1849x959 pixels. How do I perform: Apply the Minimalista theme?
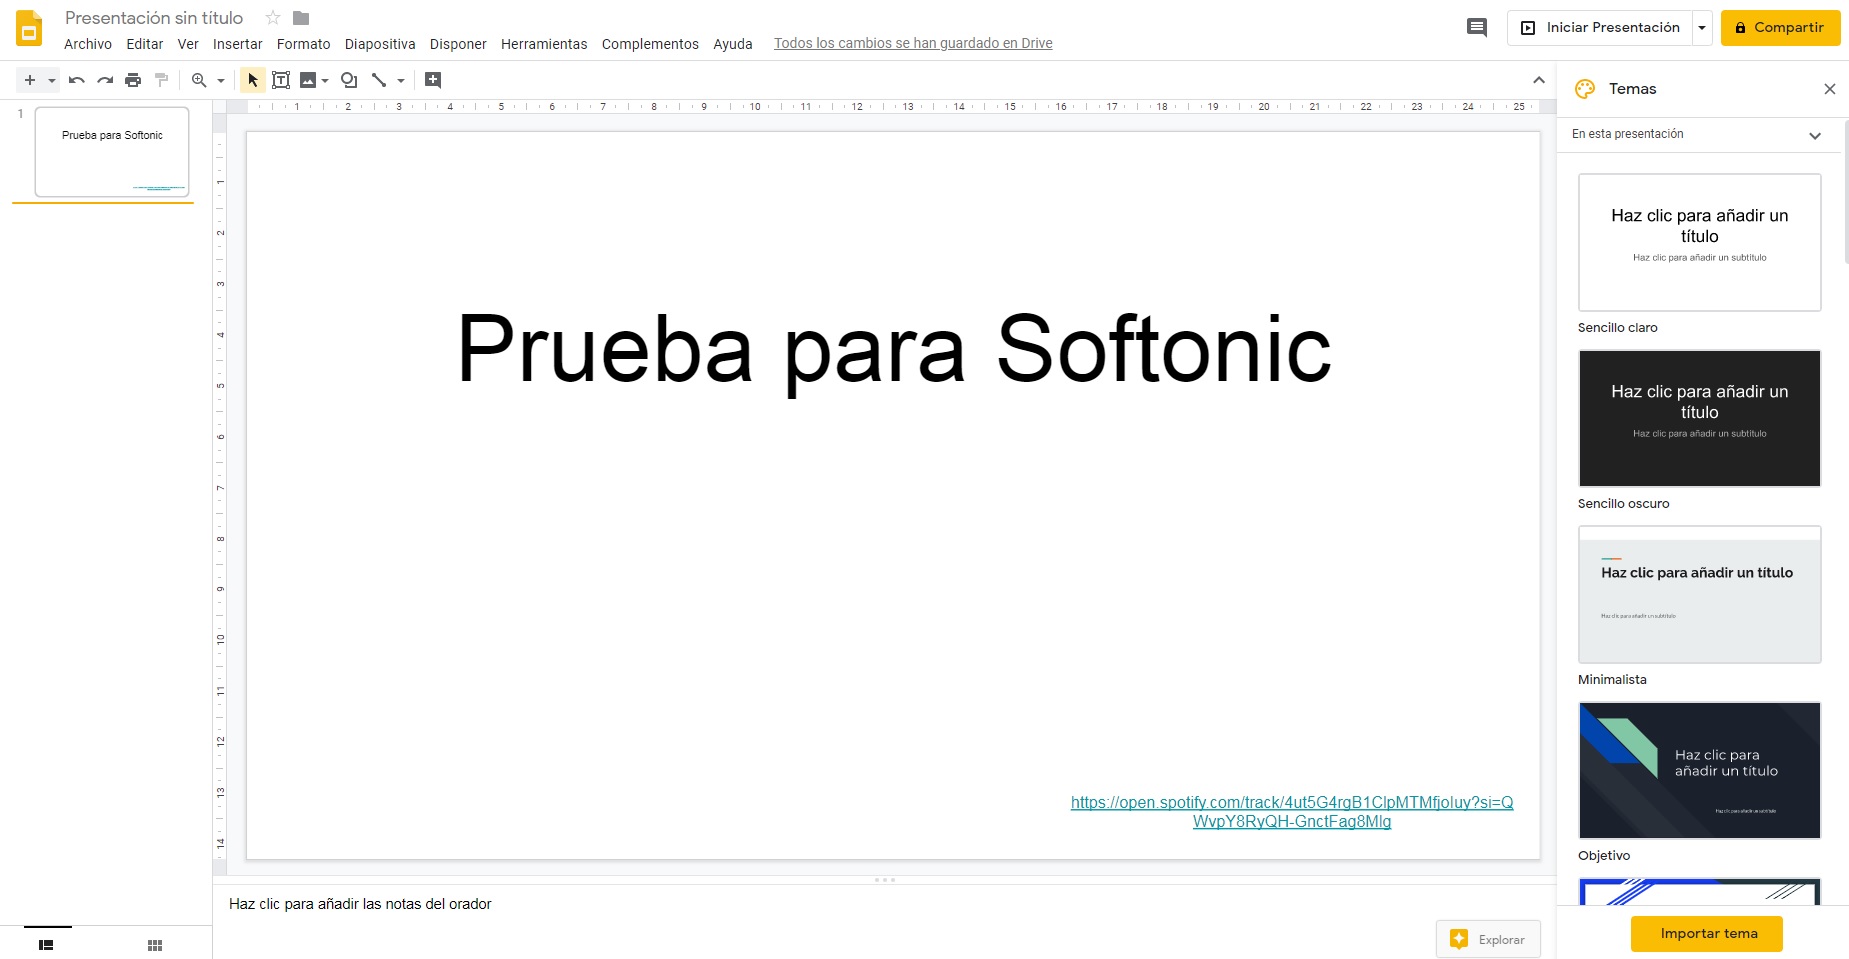tap(1700, 594)
